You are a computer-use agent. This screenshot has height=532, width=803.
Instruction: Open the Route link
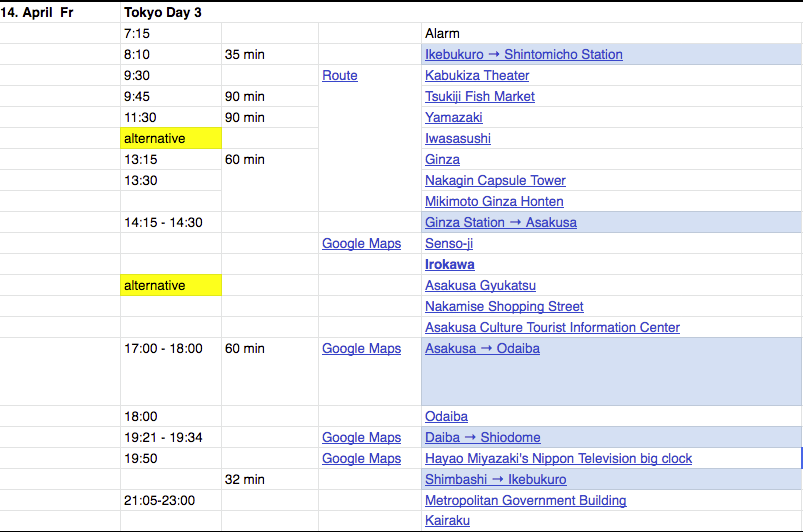(339, 76)
